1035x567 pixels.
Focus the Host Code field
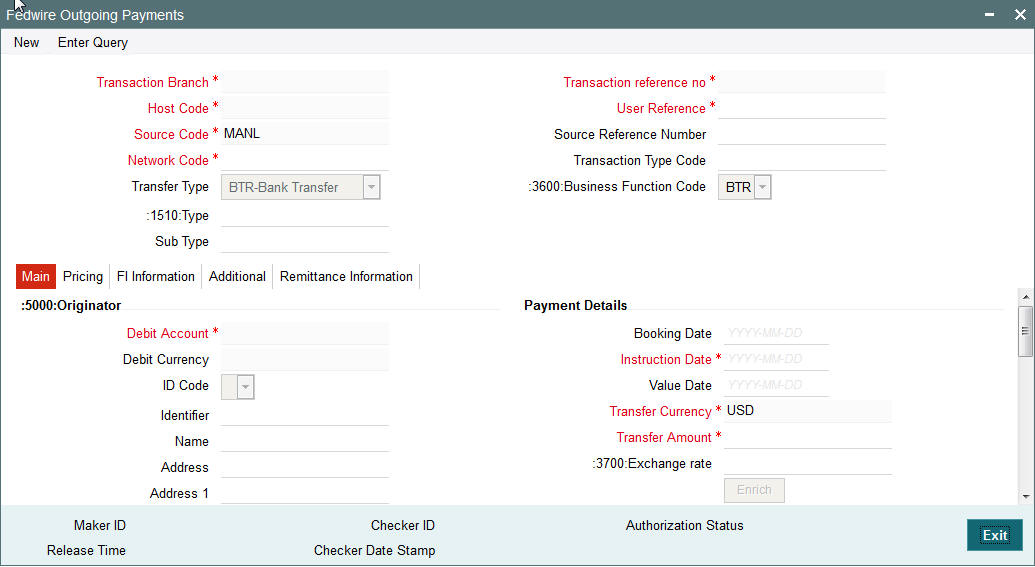pyautogui.click(x=304, y=108)
